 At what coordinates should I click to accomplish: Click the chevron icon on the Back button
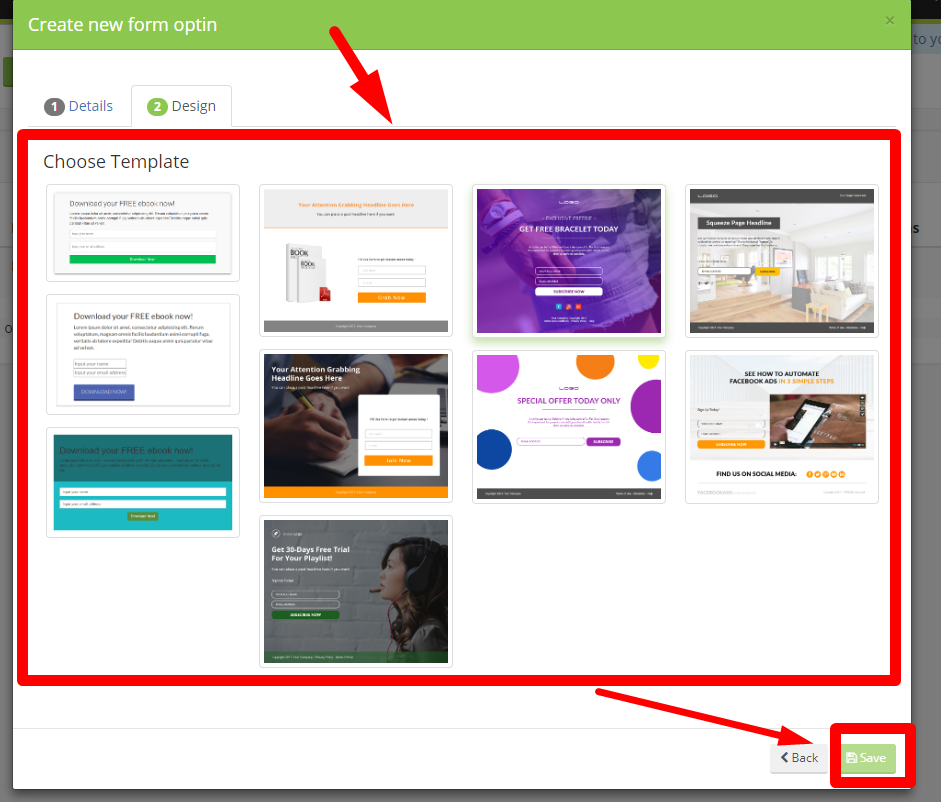[784, 757]
